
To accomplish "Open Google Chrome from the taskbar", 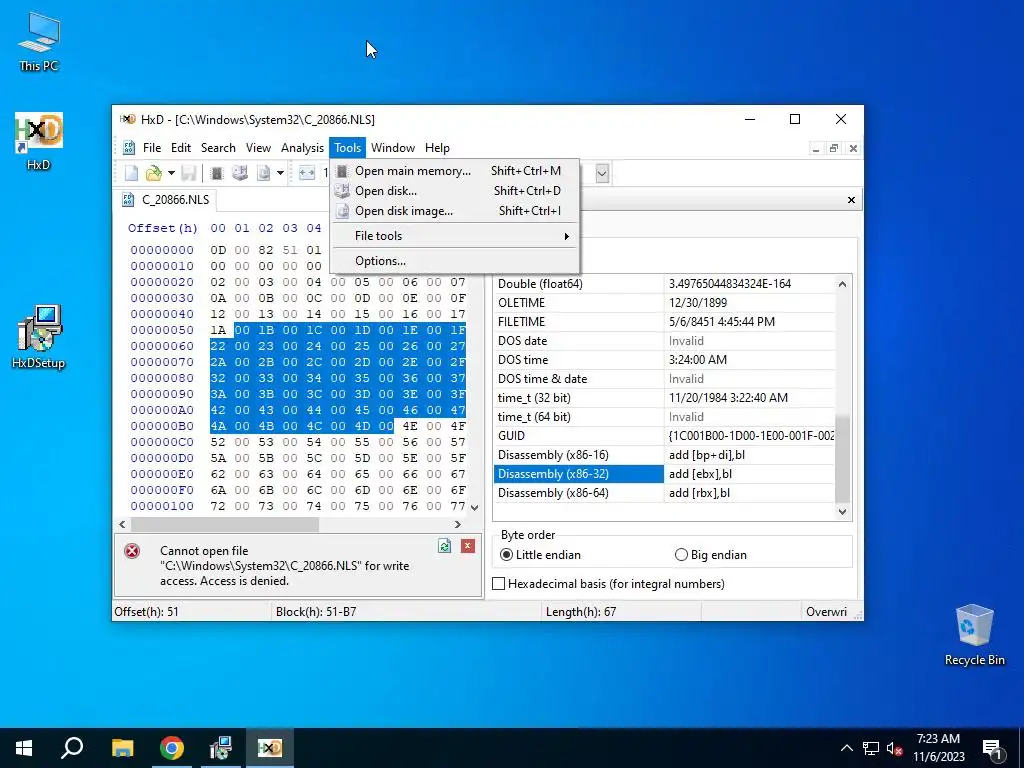I will (x=172, y=748).
